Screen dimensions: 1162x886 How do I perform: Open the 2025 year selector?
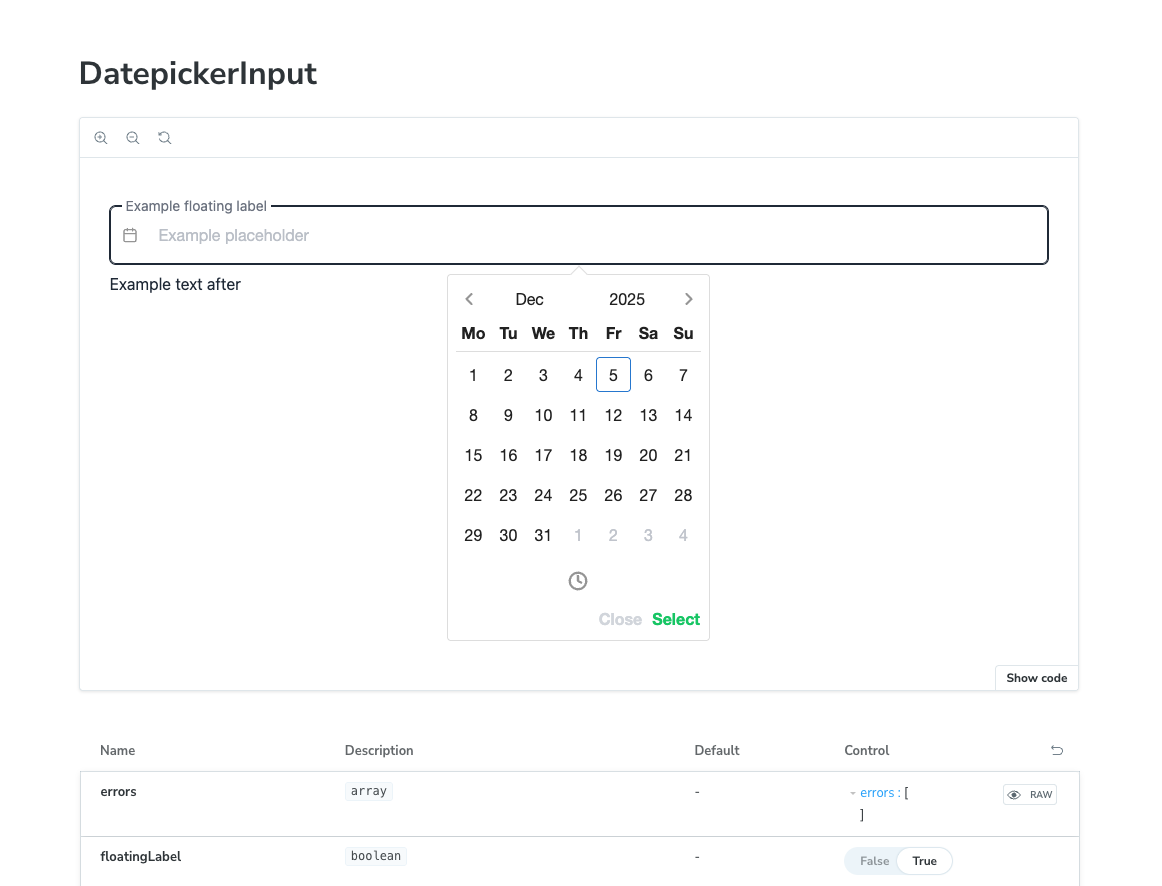[x=627, y=299]
